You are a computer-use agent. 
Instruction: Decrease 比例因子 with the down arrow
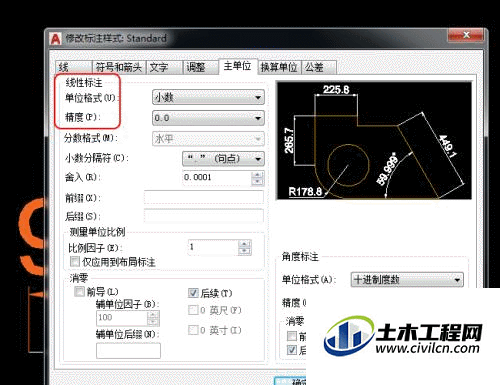[245, 251]
